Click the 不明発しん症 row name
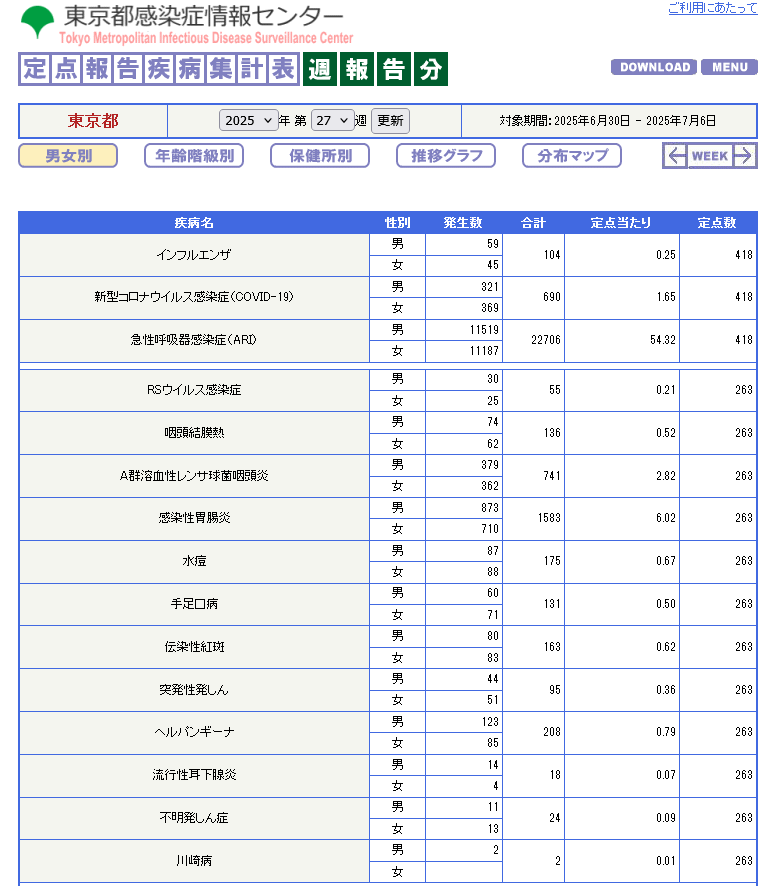This screenshot has width=779, height=886. tap(194, 818)
